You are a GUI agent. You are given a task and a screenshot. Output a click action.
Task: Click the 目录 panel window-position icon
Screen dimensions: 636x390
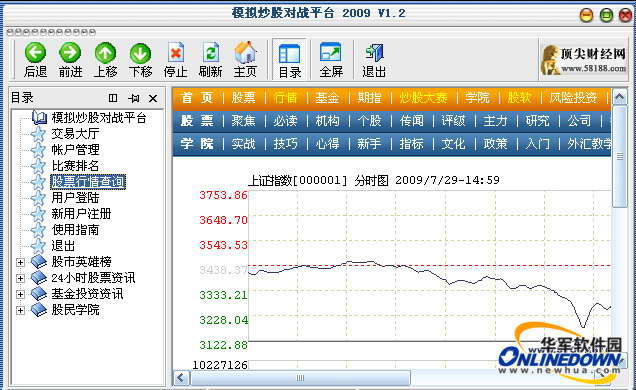(x=113, y=98)
